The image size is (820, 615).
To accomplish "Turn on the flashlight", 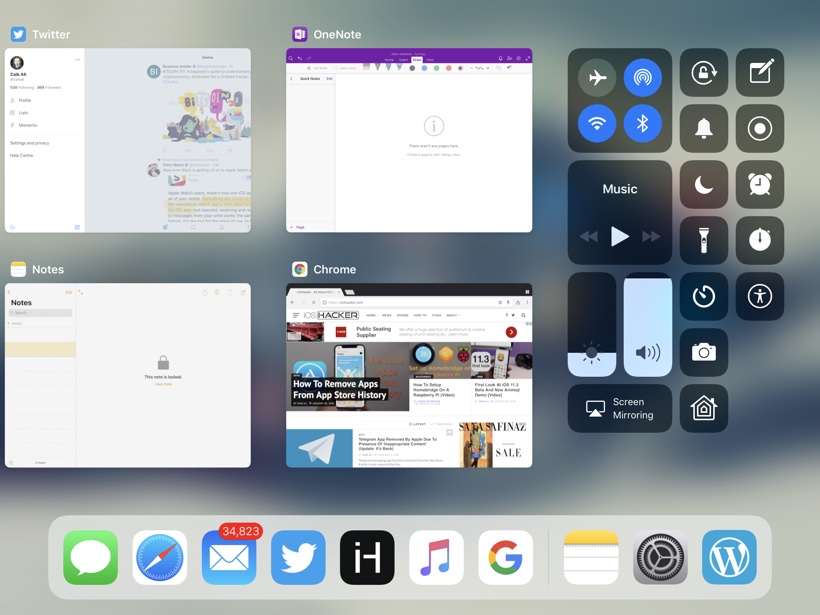I will (704, 240).
